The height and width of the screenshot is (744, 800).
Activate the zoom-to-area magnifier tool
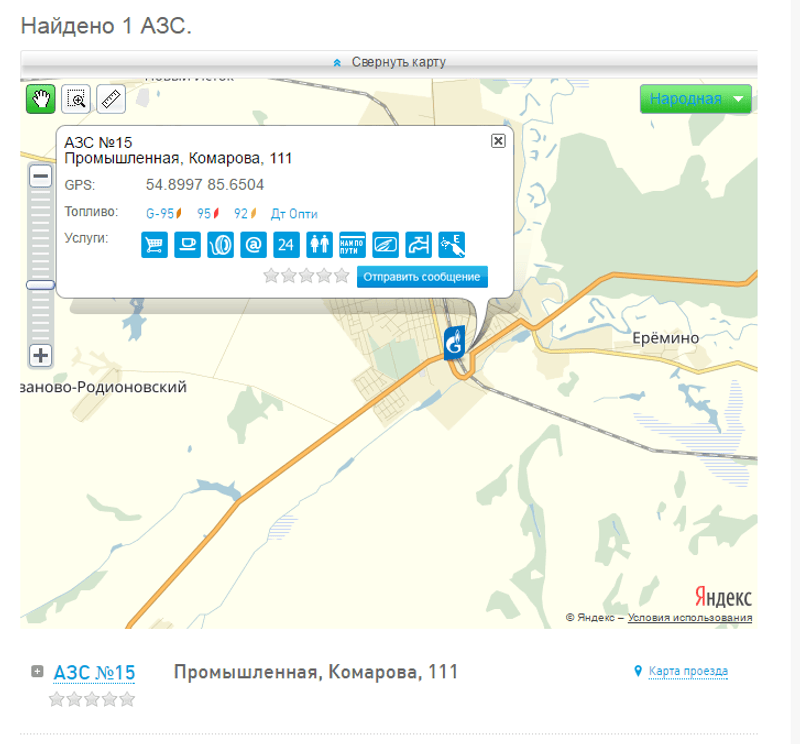[x=76, y=99]
